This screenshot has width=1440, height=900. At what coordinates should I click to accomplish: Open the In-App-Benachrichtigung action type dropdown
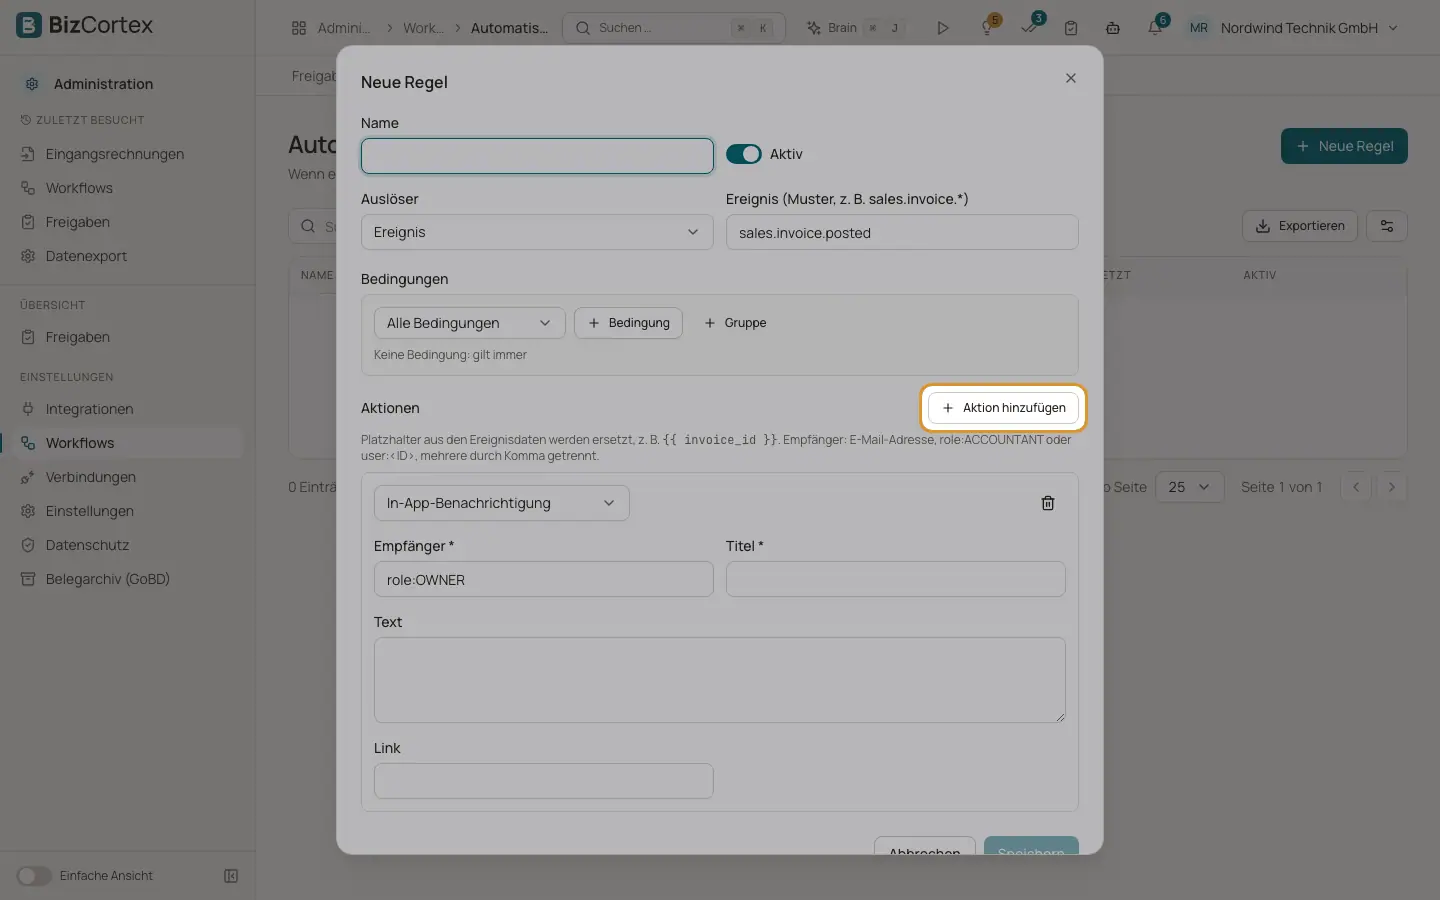pyautogui.click(x=501, y=503)
